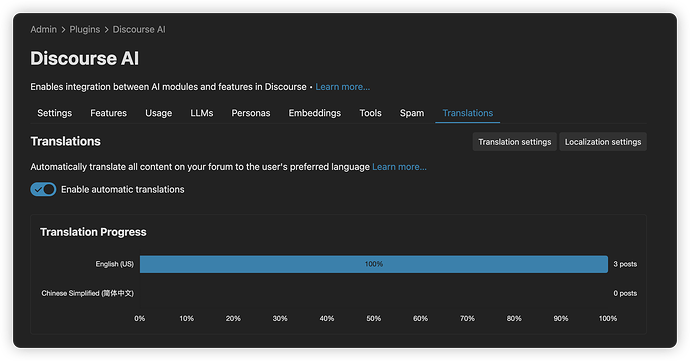Screen dimensions: 690x361
Task: Open the Spam tab
Action: (x=412, y=113)
